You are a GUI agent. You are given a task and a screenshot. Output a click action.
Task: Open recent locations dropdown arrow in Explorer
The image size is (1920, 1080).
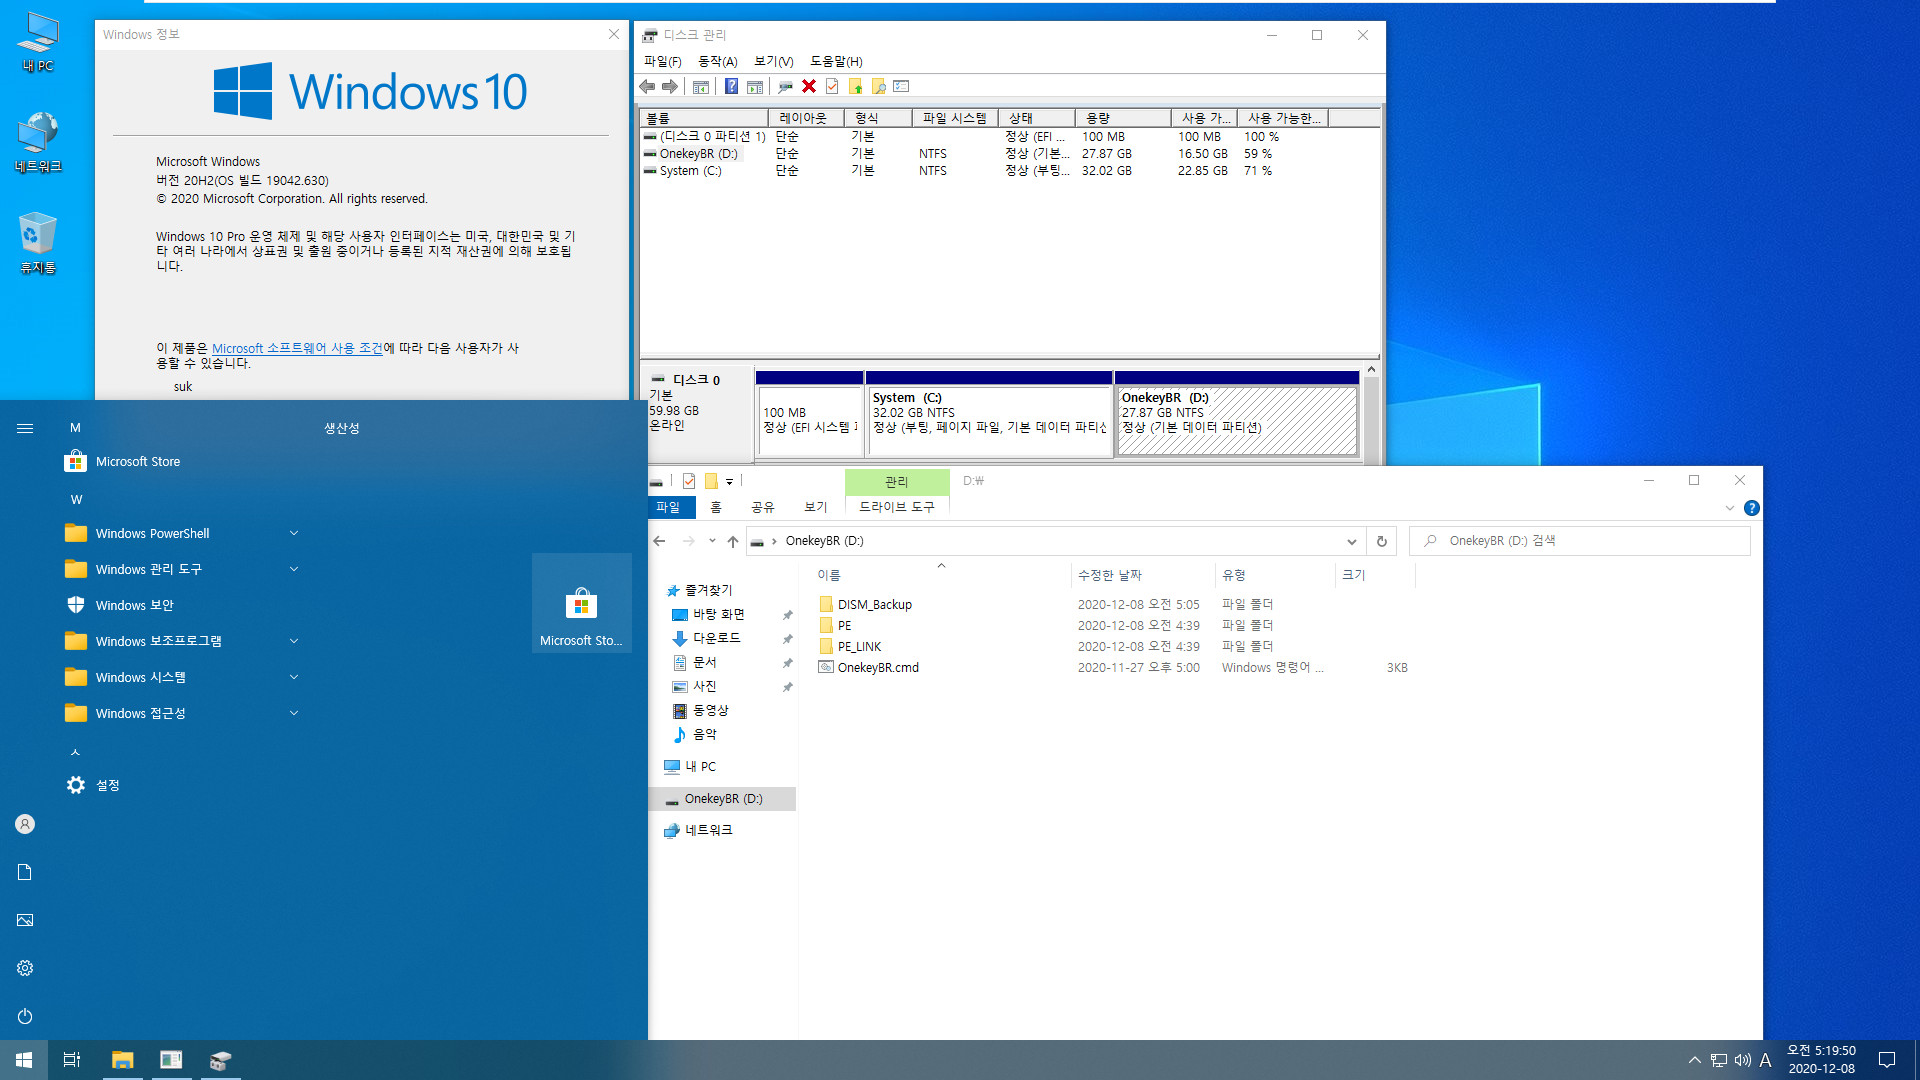pyautogui.click(x=712, y=541)
